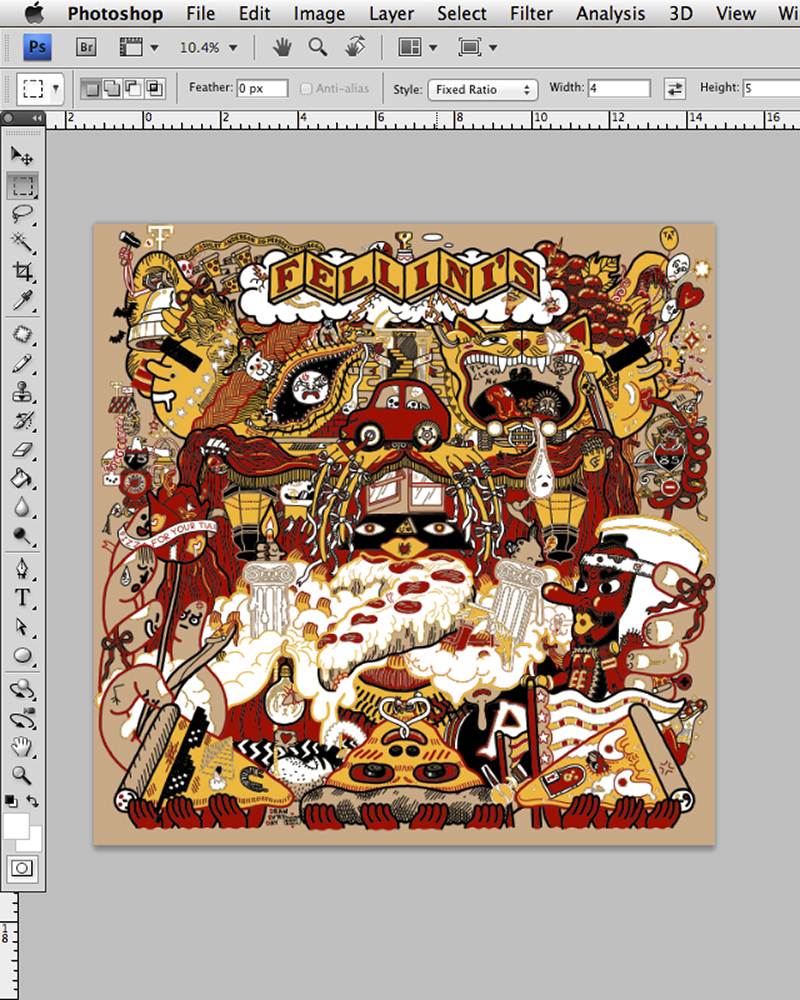Swap the Width and Height values
Viewport: 800px width, 1000px height.
click(x=675, y=89)
